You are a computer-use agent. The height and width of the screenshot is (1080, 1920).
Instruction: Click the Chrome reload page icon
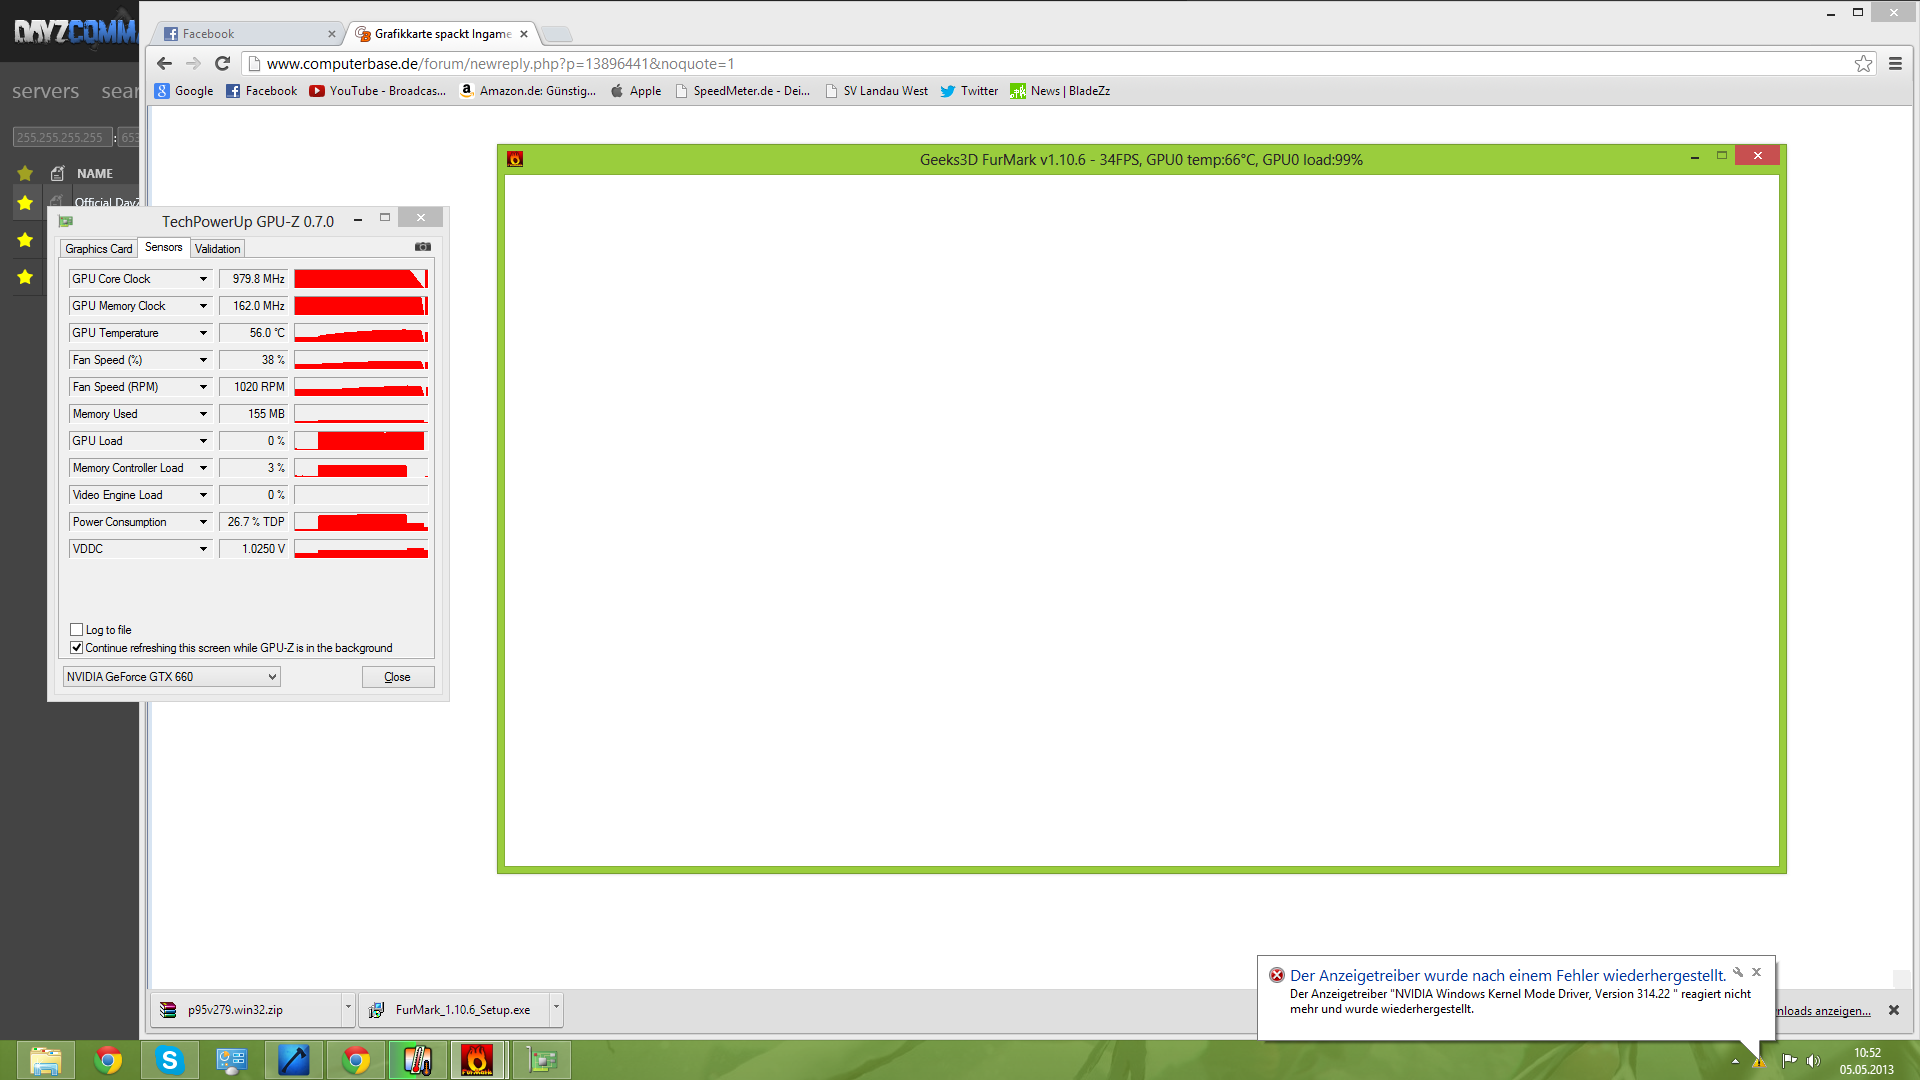click(223, 64)
